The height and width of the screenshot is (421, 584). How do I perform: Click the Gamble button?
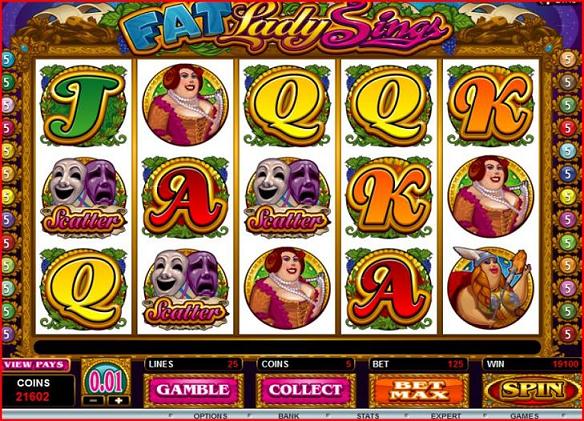pyautogui.click(x=193, y=390)
